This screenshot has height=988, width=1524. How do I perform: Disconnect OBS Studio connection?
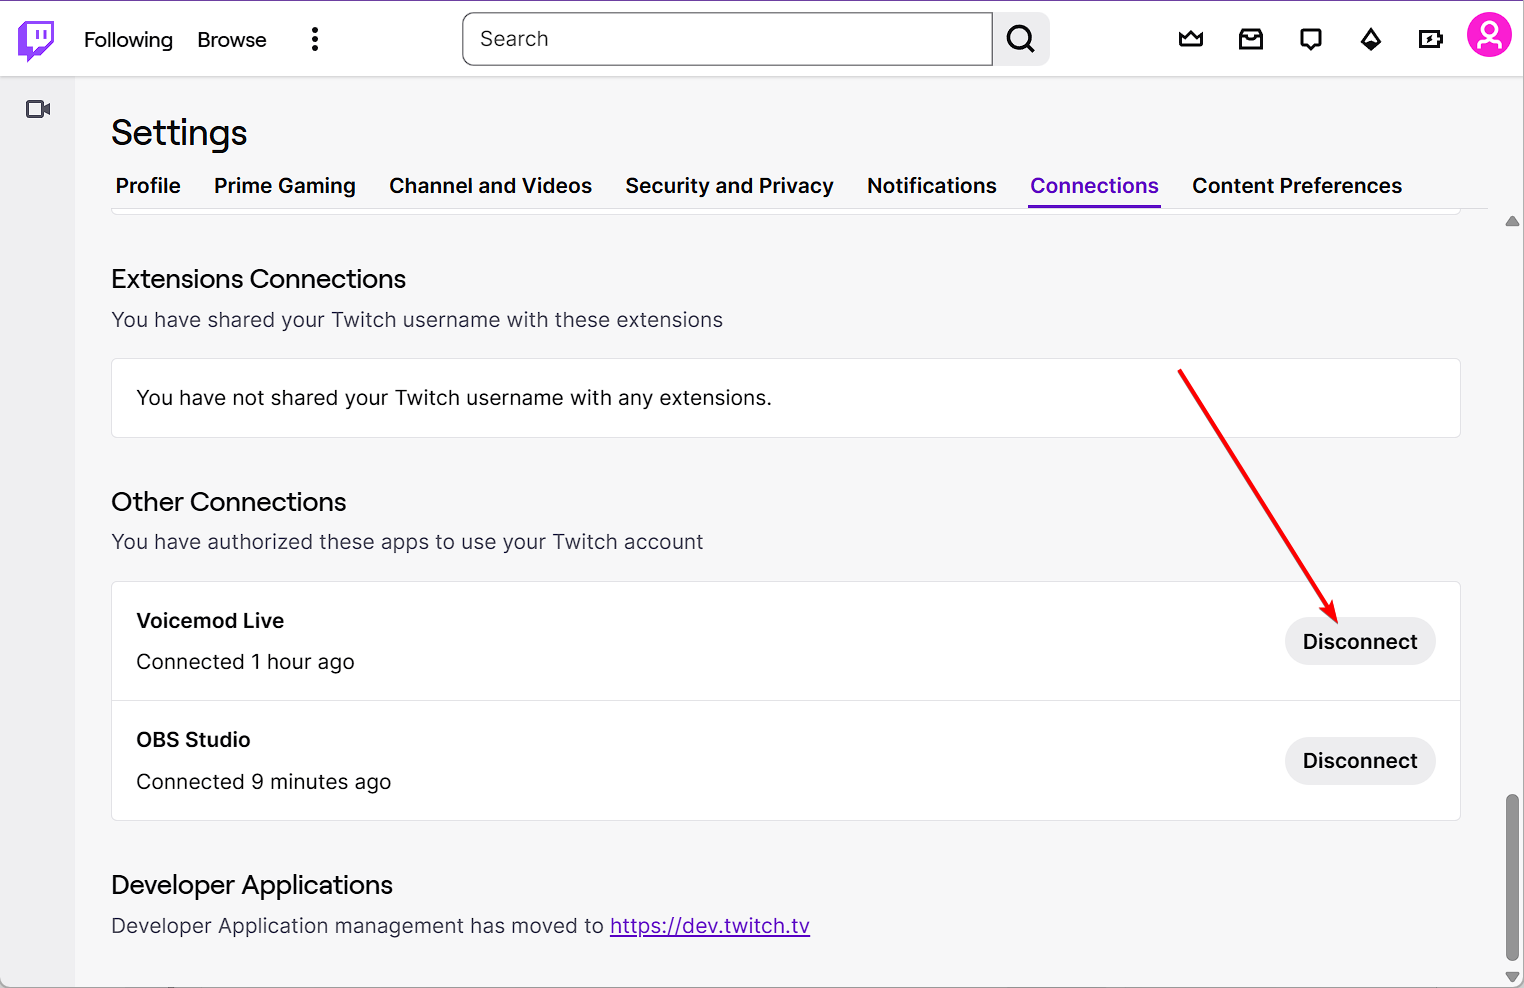click(1359, 761)
